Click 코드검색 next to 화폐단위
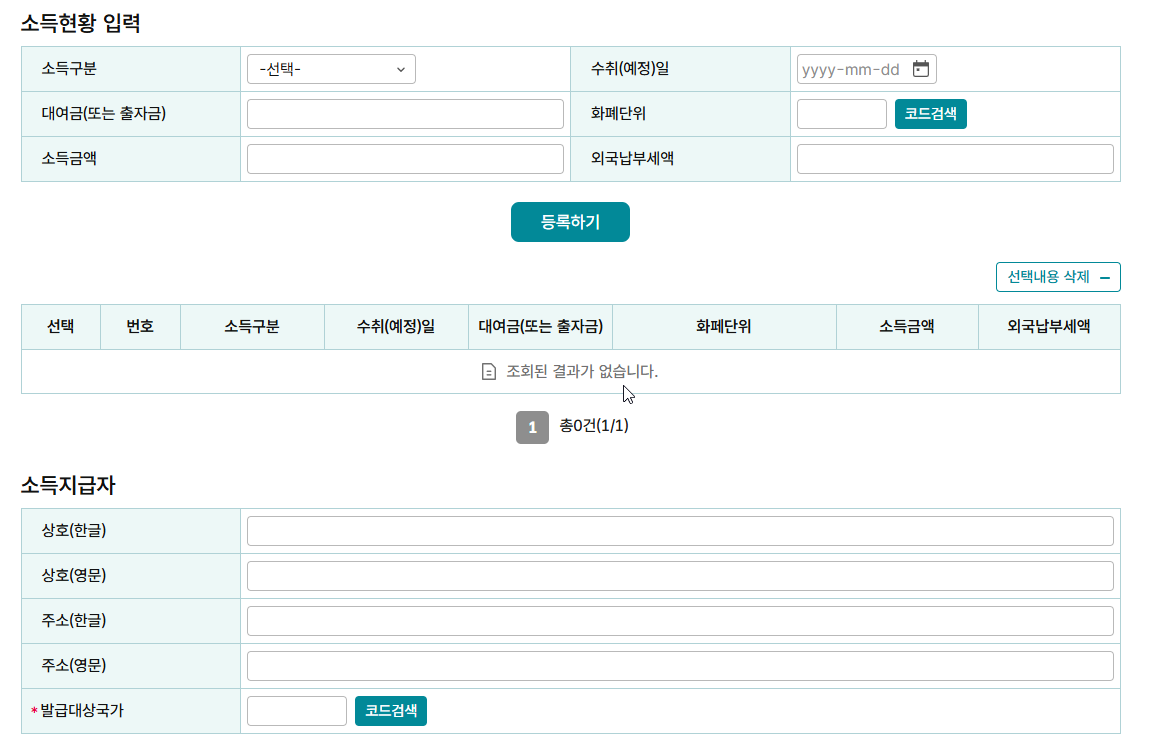 (x=930, y=114)
